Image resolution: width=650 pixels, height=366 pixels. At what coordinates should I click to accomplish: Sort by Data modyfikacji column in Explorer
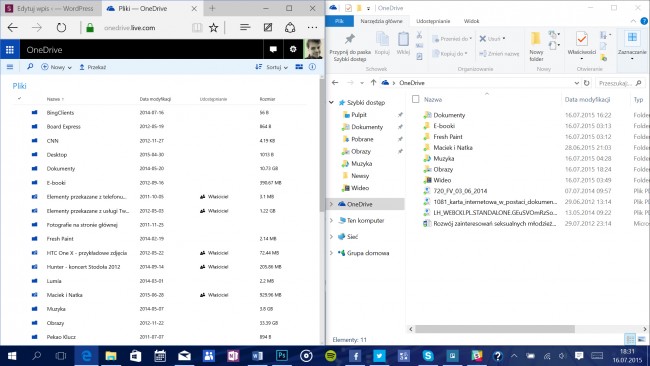[x=587, y=99]
